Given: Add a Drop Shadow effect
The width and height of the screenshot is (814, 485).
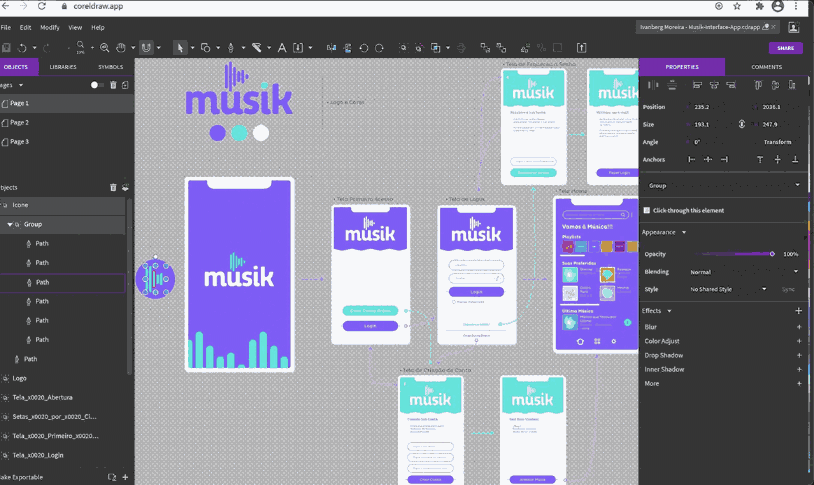Looking at the screenshot, I should coord(798,355).
